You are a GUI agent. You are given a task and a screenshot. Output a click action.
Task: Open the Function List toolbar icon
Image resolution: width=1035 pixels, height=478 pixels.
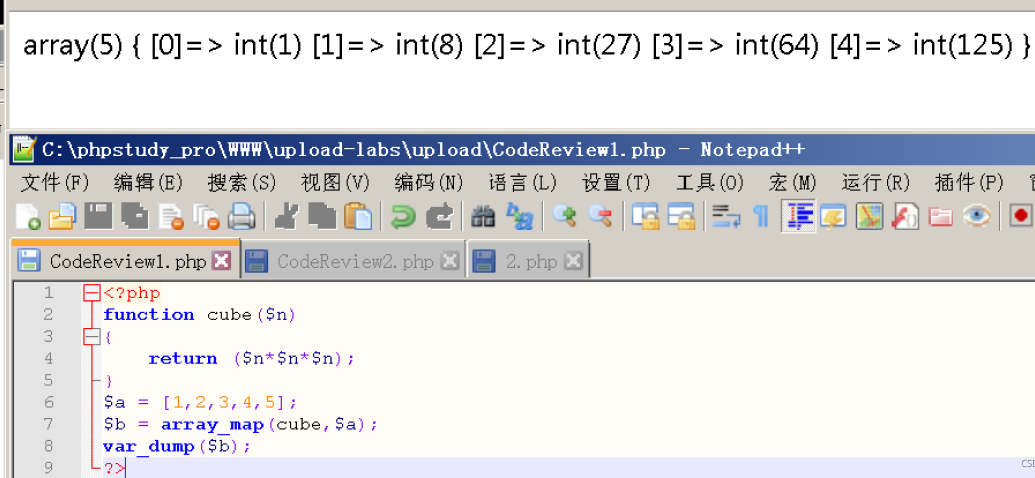[x=905, y=216]
